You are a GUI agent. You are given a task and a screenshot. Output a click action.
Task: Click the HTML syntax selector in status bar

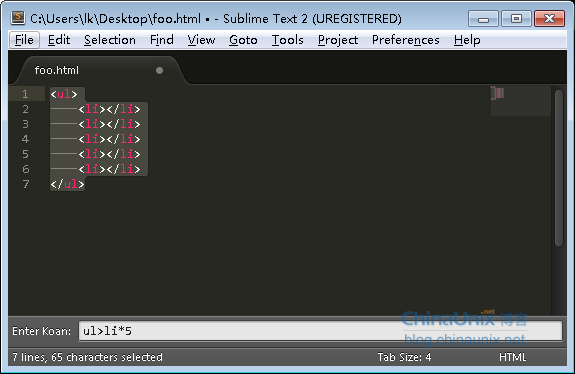512,357
